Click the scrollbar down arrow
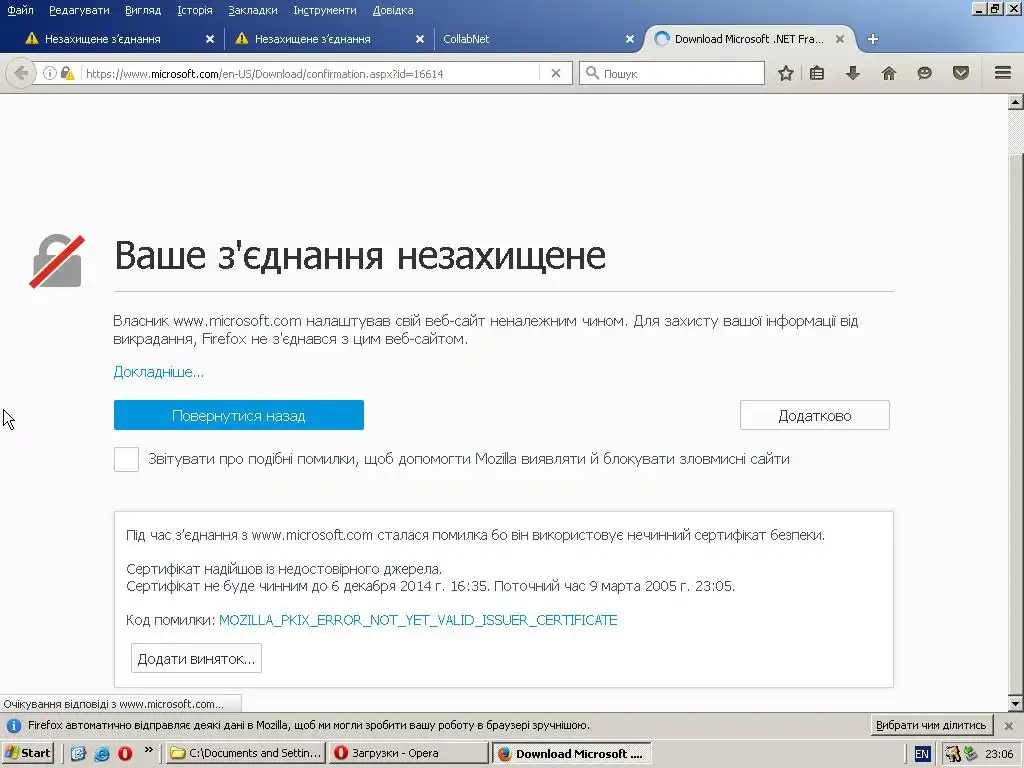This screenshot has width=1024, height=768. 1016,704
